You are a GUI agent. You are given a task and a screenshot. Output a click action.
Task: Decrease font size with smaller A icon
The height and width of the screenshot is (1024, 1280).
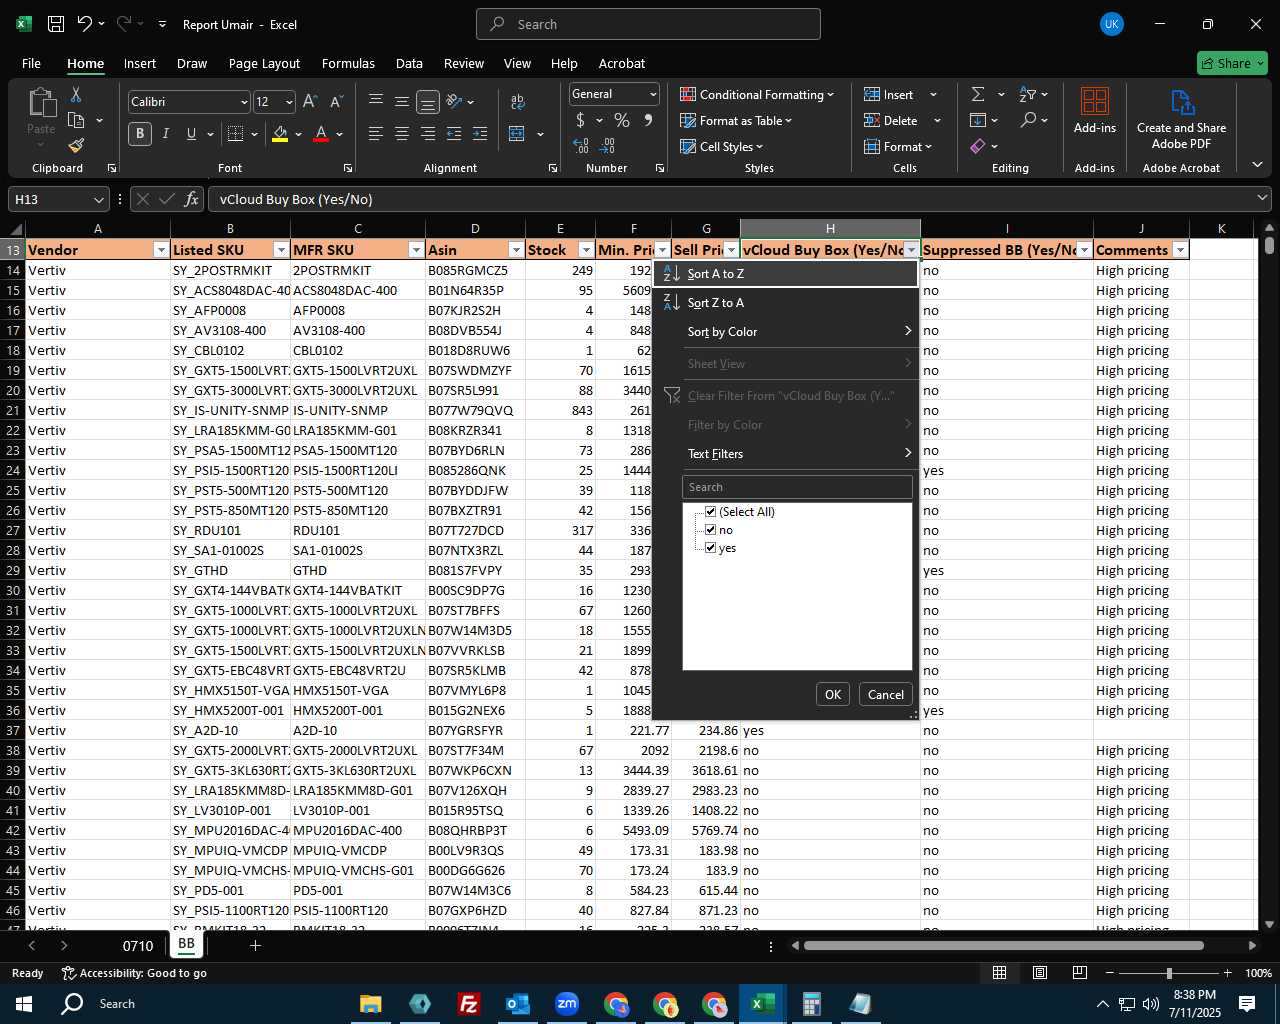tap(336, 101)
